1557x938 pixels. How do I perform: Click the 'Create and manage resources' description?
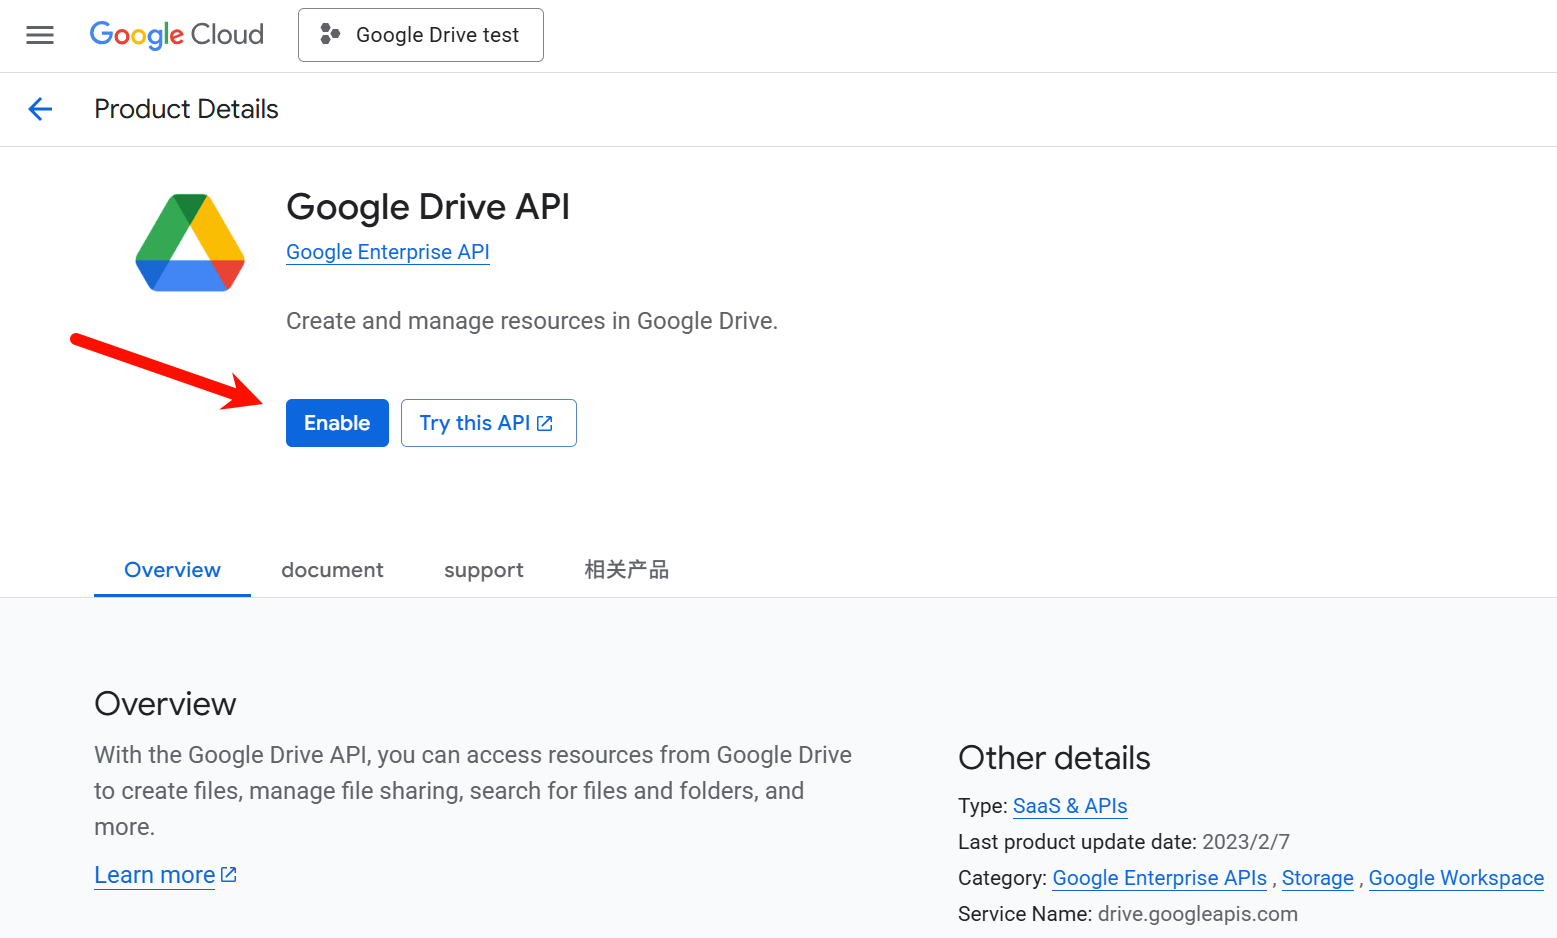pyautogui.click(x=532, y=321)
